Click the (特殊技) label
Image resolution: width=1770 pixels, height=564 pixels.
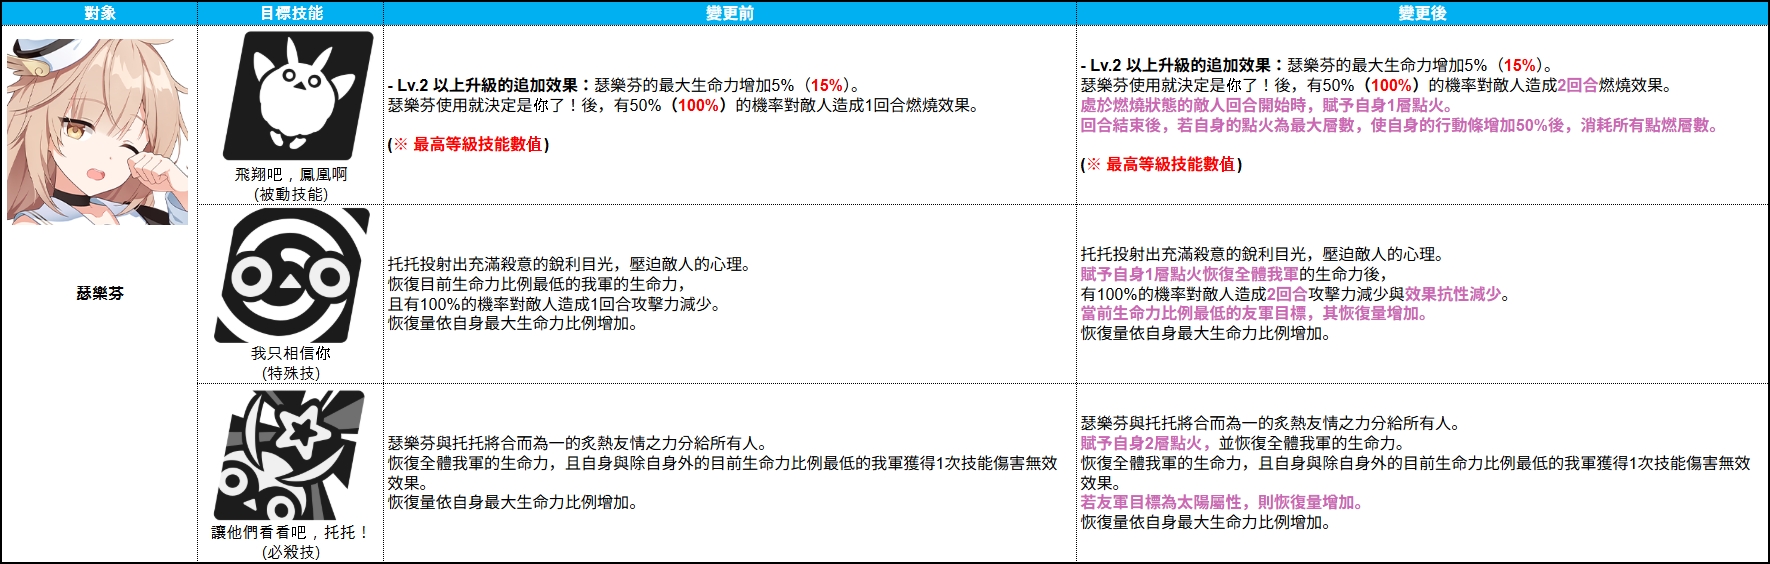pos(291,373)
